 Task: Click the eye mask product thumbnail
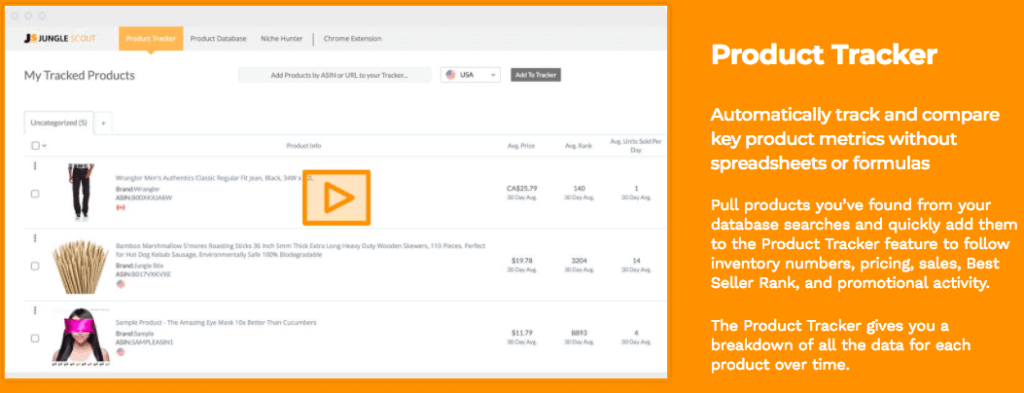coord(80,338)
